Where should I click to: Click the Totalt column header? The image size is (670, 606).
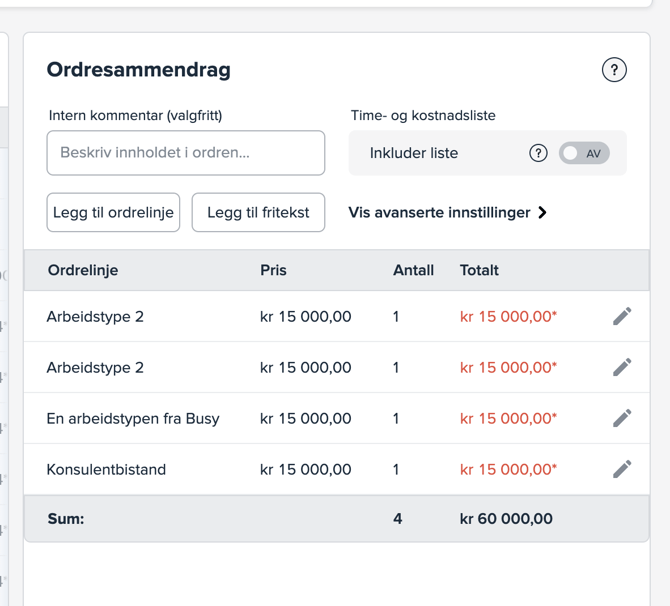click(479, 270)
